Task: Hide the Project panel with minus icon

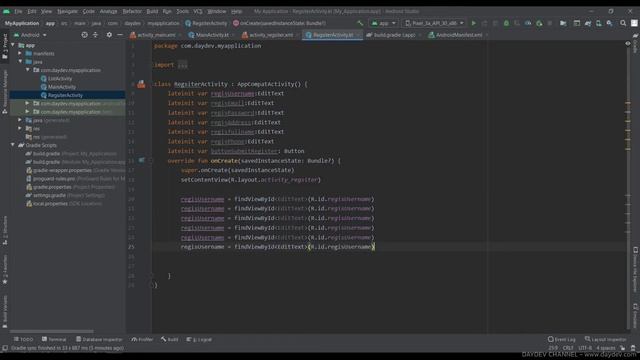Action: (120, 35)
